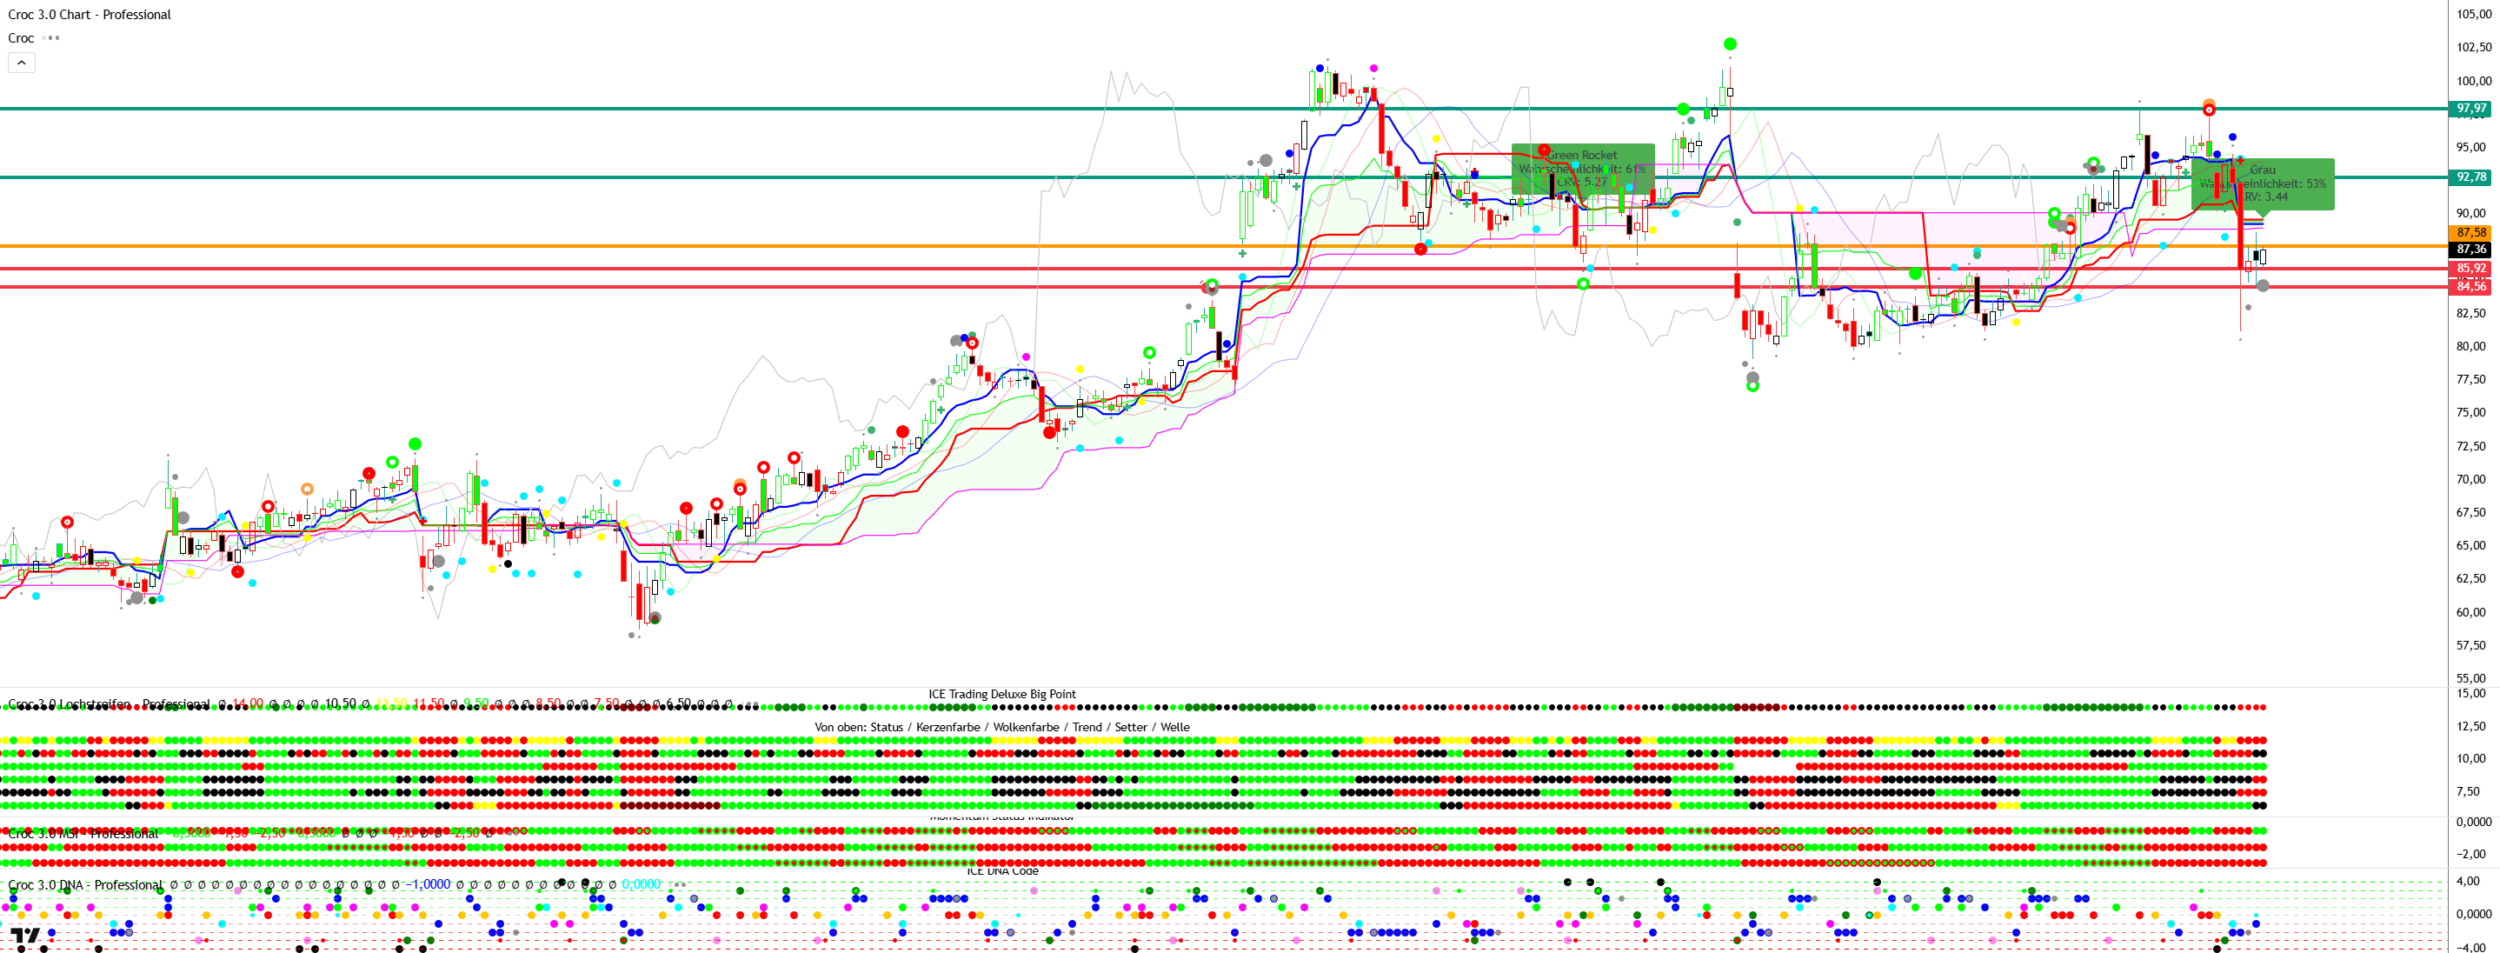The height and width of the screenshot is (953, 2500).
Task: Select the Croc 3.0 MSI - Professional legend
Action: click(x=84, y=833)
